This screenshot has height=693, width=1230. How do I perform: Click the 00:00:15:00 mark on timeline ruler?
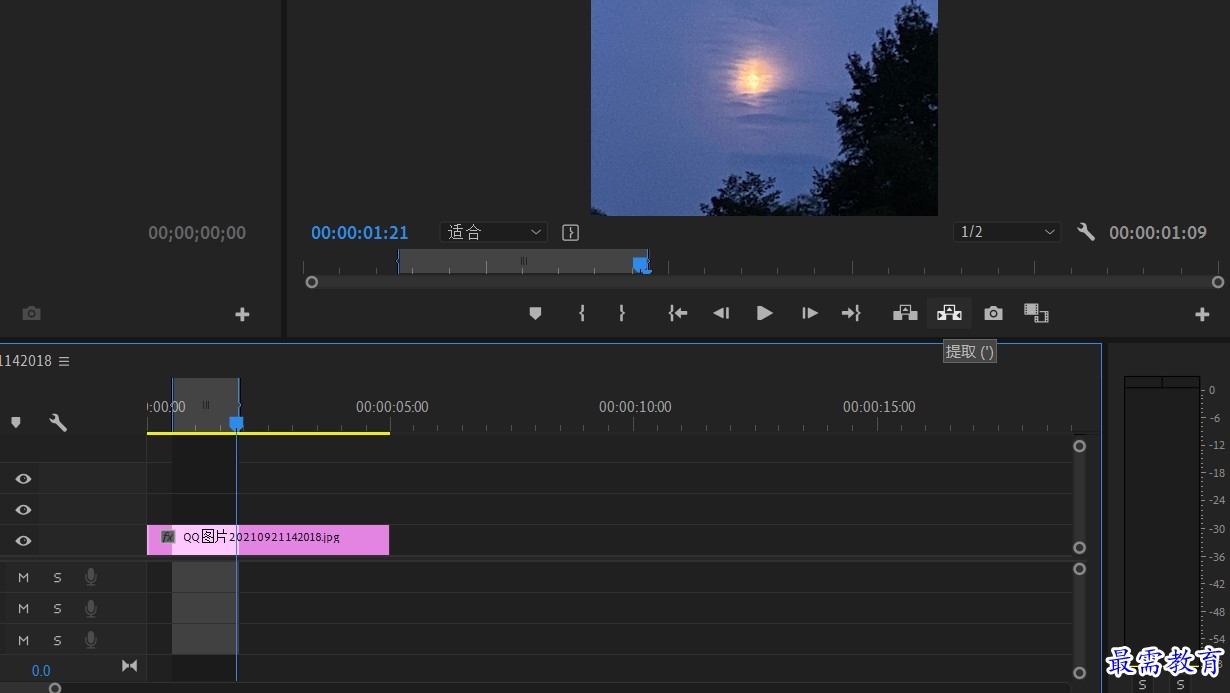tap(879, 407)
